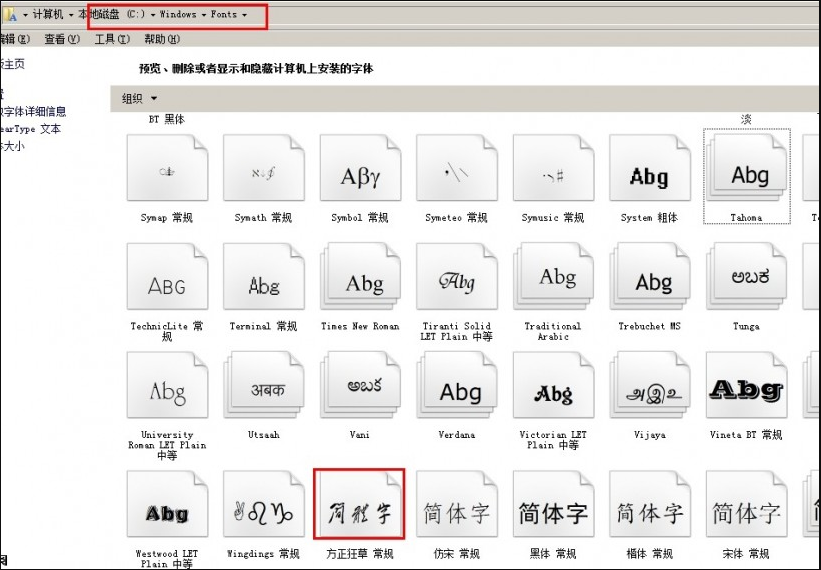821x570 pixels.
Task: Click the Wingdings 常规 font name label
Action: coord(263,553)
